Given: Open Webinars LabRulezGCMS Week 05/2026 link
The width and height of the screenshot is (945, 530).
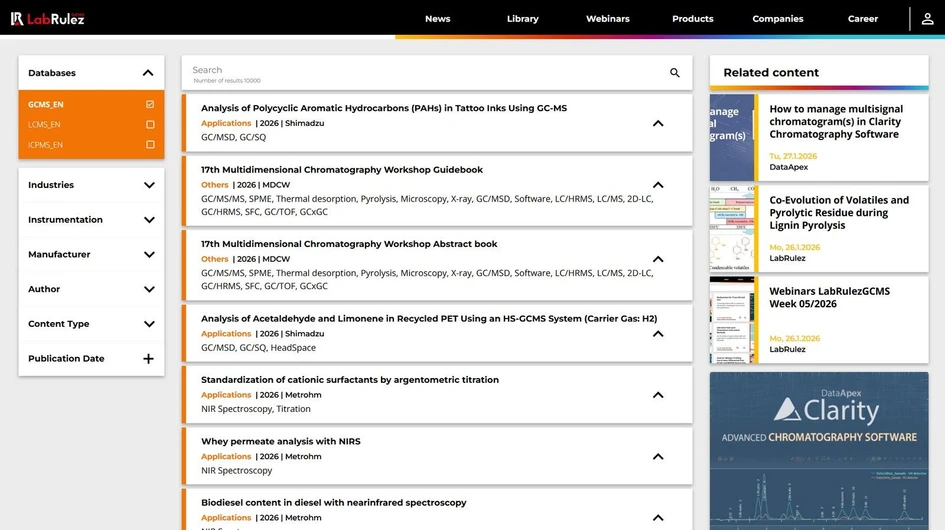Looking at the screenshot, I should click(x=829, y=298).
